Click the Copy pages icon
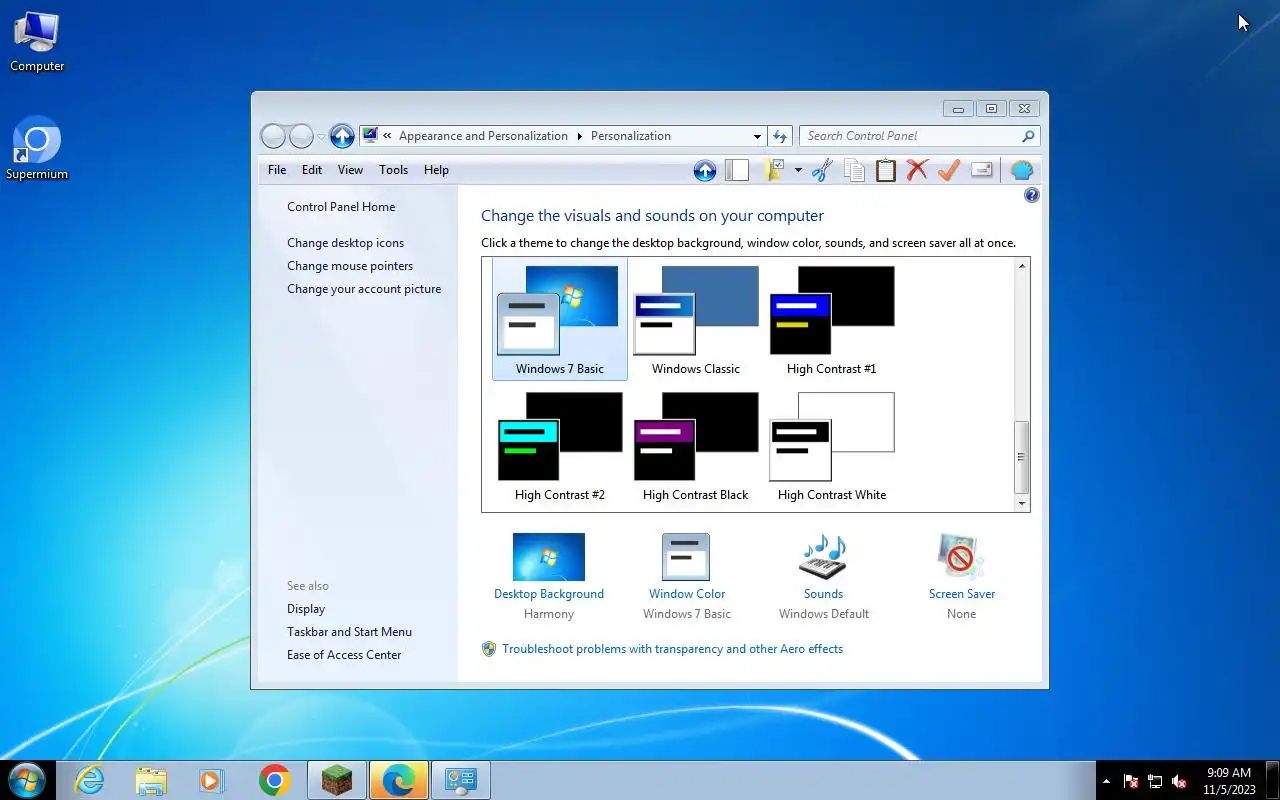This screenshot has width=1280, height=800. 854,170
